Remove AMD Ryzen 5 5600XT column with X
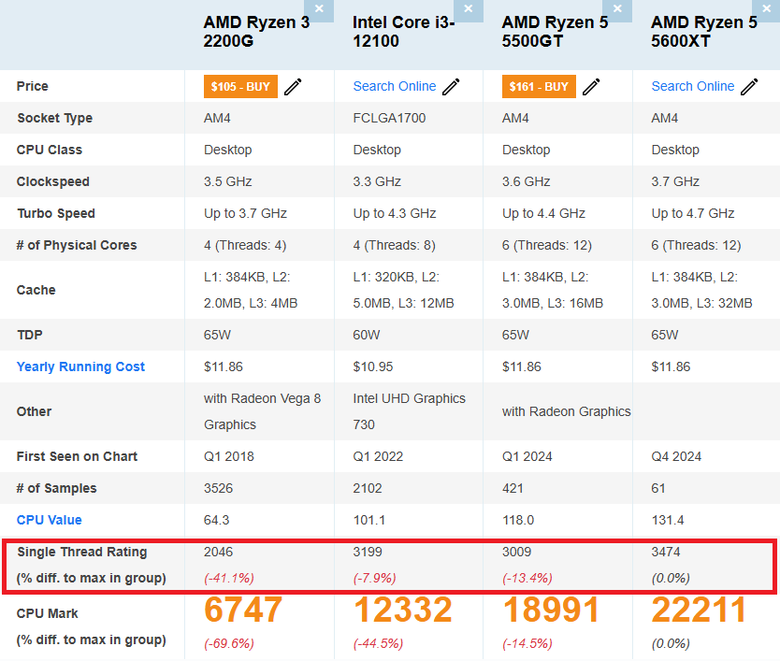Image resolution: width=780 pixels, height=661 pixels. pyautogui.click(x=767, y=9)
